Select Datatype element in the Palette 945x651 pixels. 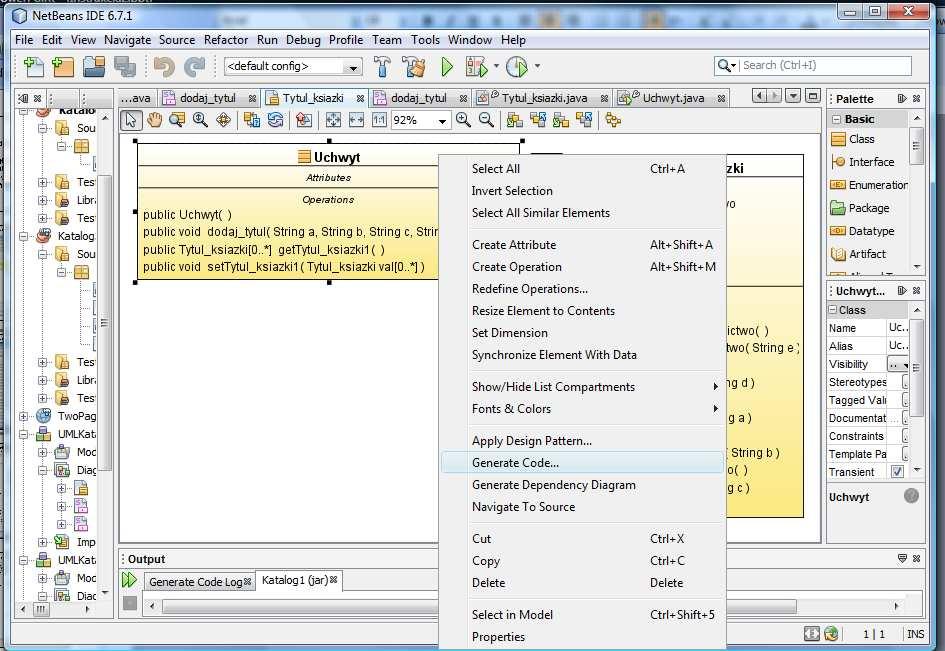click(x=863, y=231)
